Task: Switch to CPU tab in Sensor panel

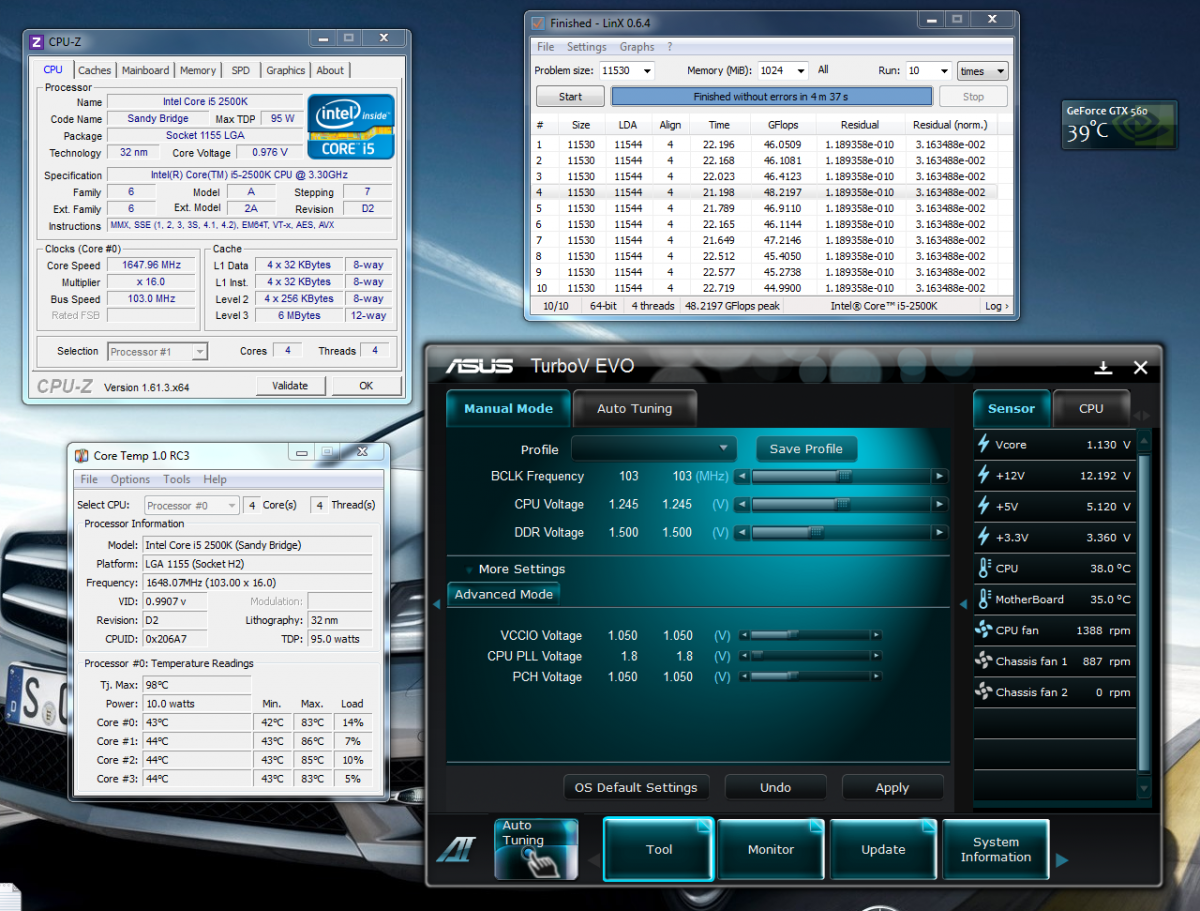Action: (1091, 408)
